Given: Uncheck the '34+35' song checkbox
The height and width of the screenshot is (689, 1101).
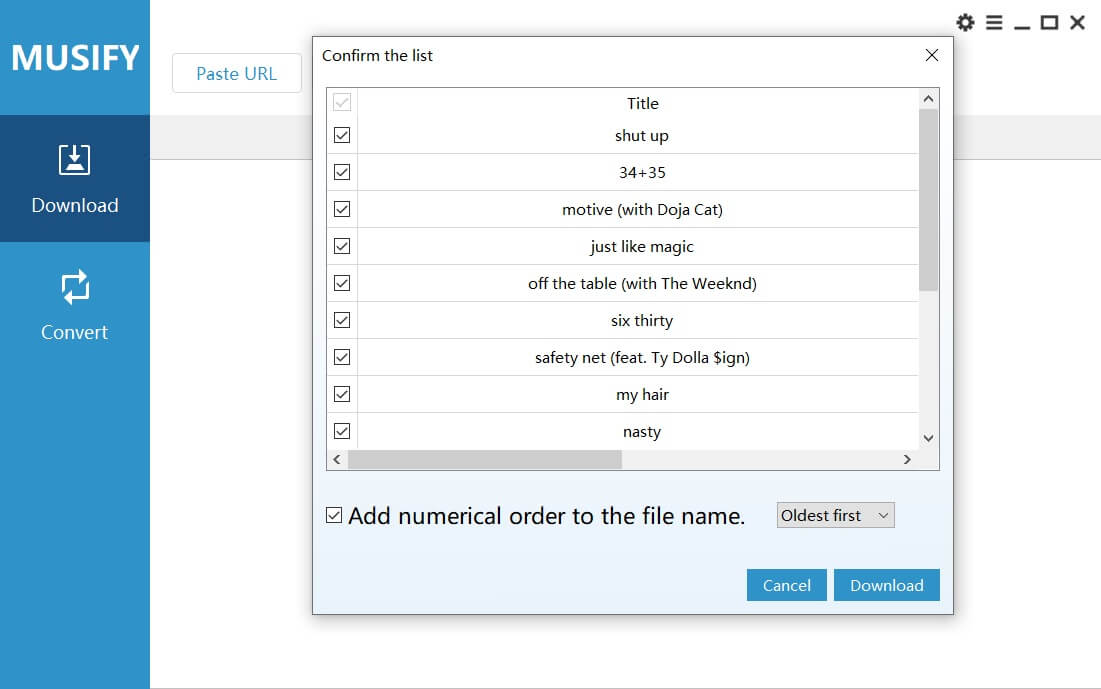Looking at the screenshot, I should click(342, 172).
